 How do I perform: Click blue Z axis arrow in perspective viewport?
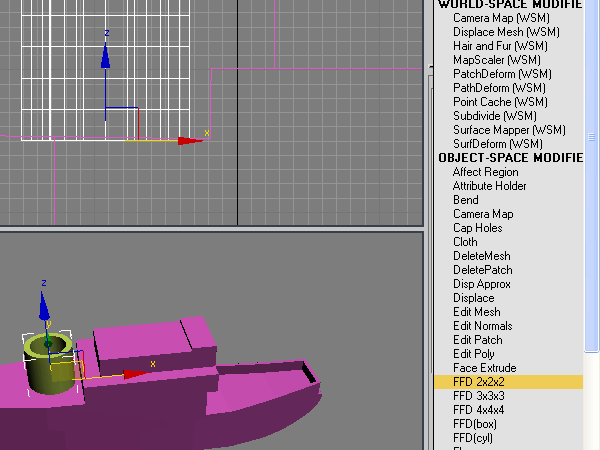pos(44,306)
